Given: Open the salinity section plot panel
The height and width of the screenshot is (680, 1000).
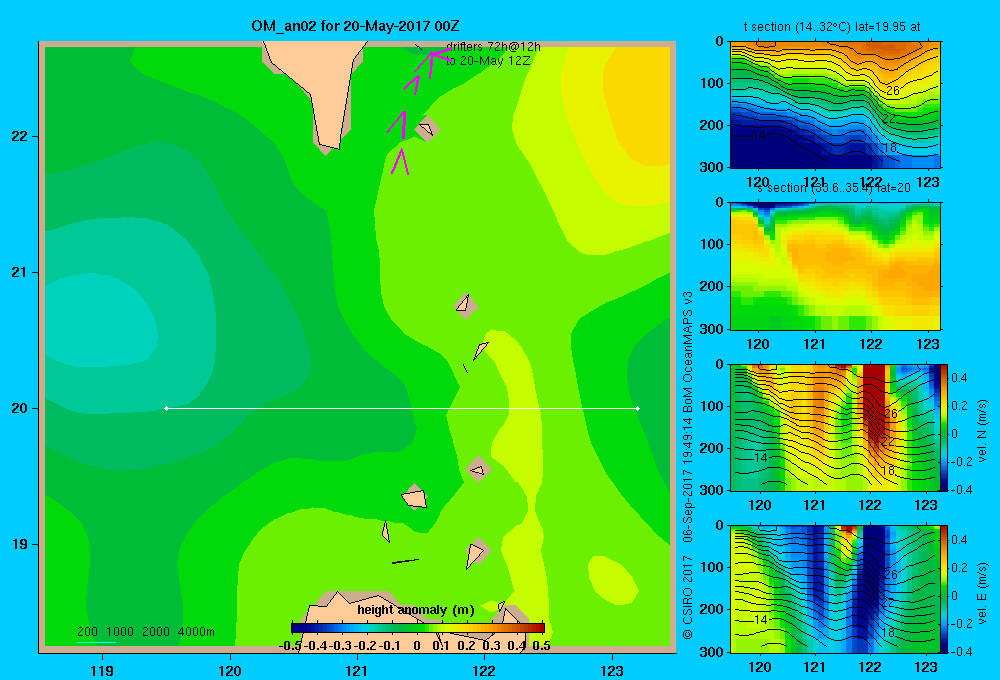Looking at the screenshot, I should (835, 266).
